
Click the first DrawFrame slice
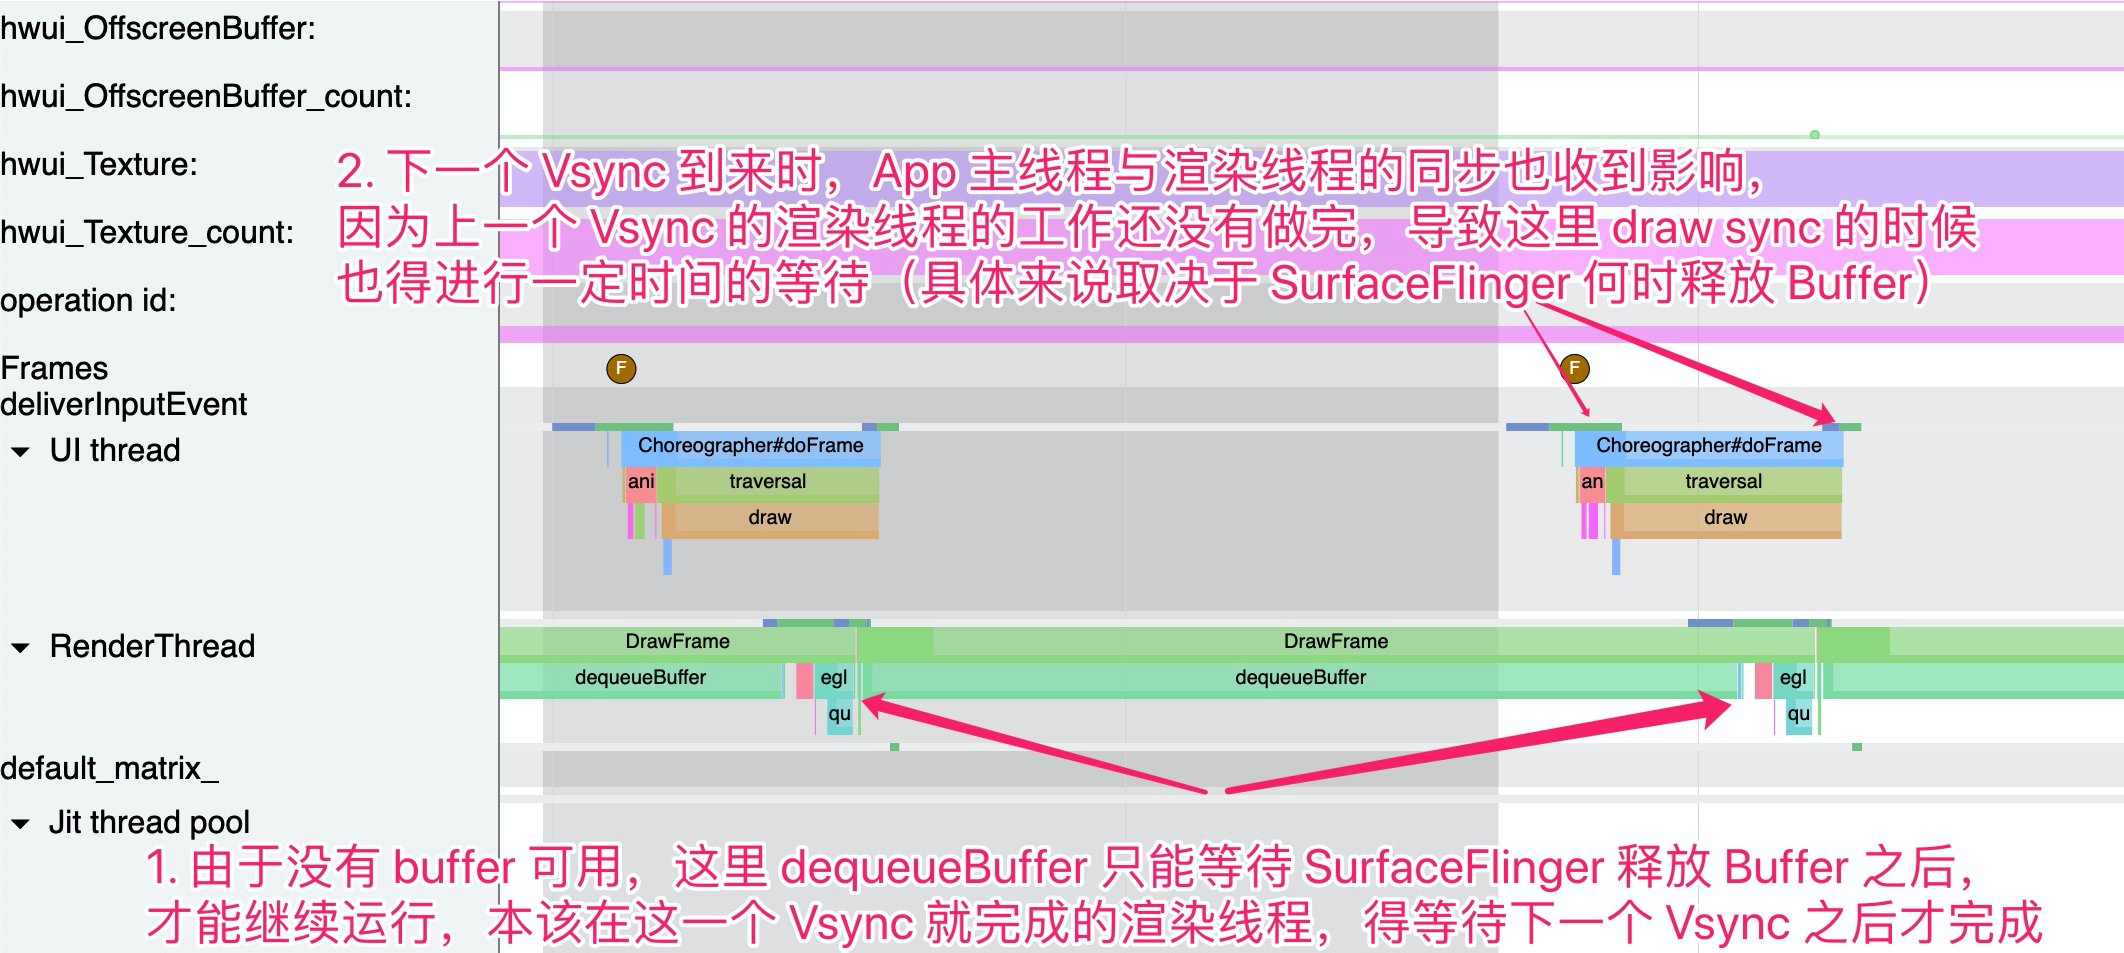tap(679, 641)
